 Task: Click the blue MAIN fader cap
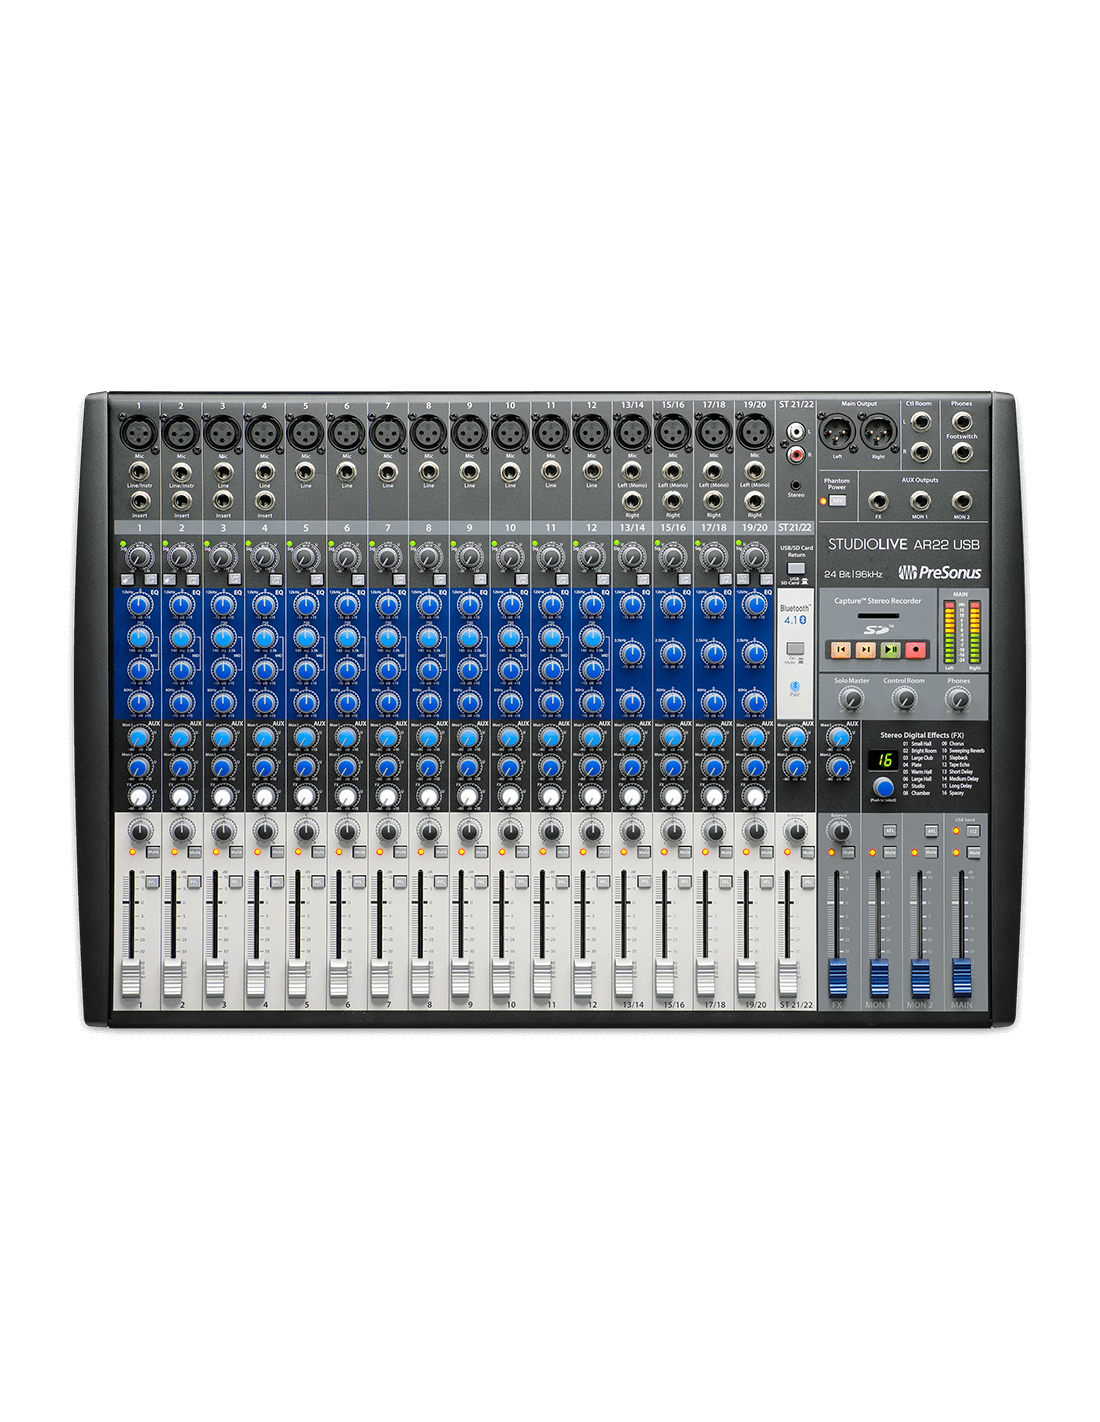coord(961,976)
